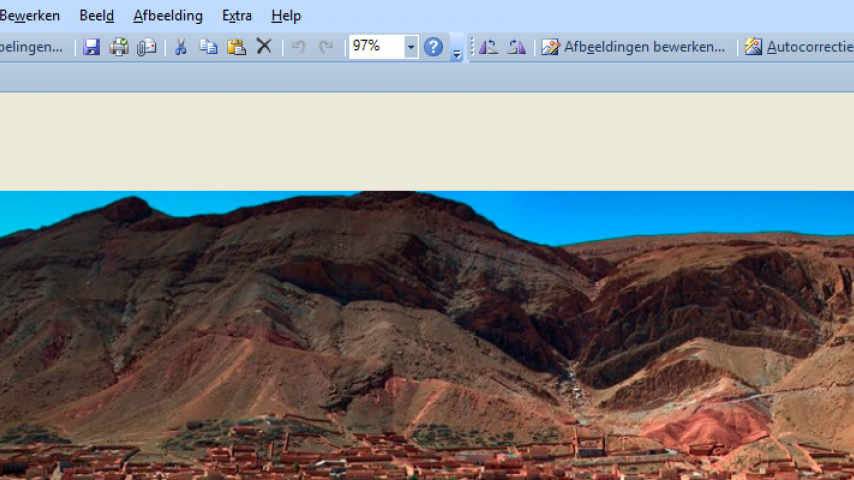Open the Beeld menu
This screenshot has height=480, width=854.
[x=96, y=16]
